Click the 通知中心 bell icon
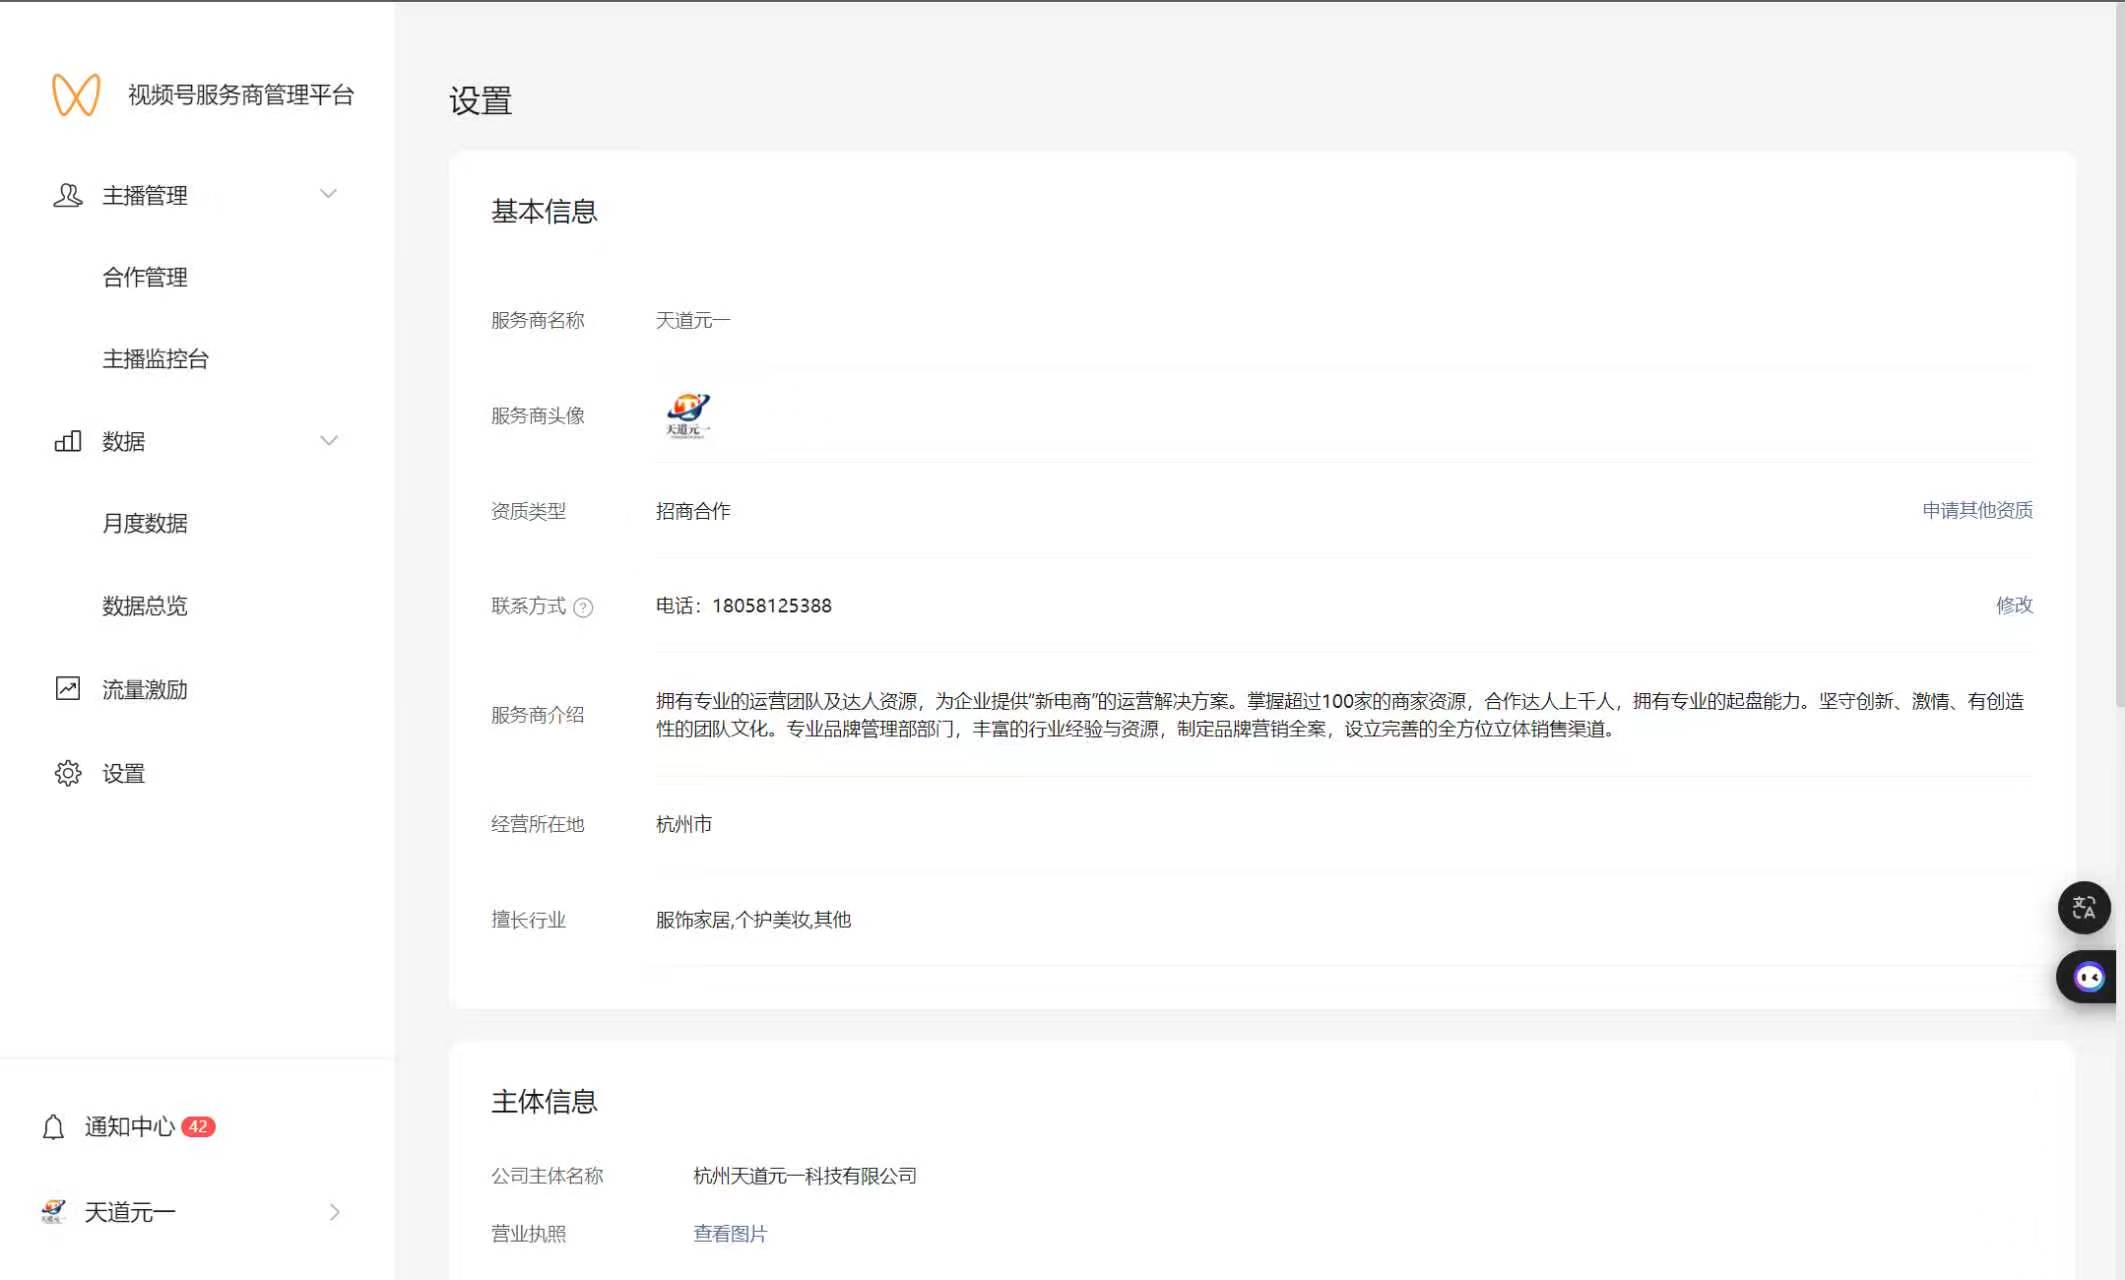This screenshot has height=1280, width=2125. (x=53, y=1127)
